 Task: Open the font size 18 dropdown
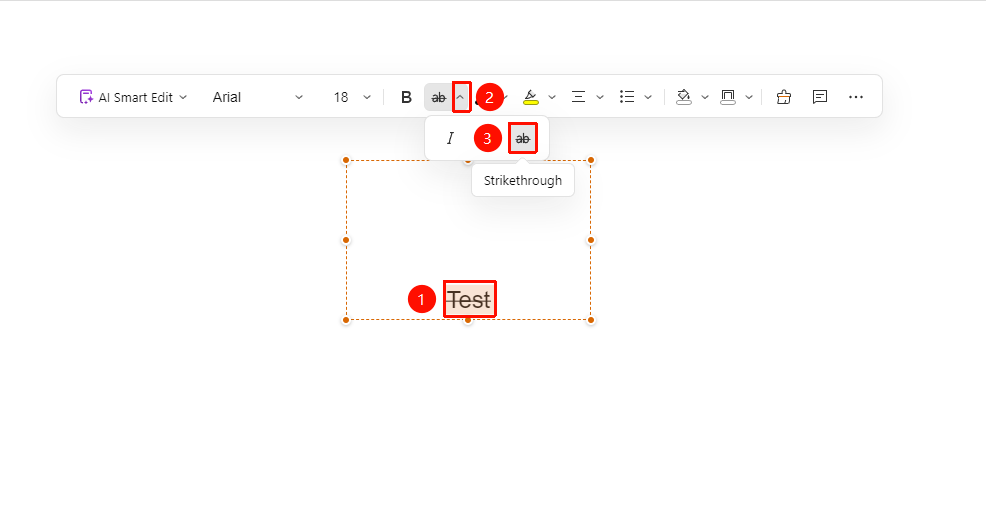pyautogui.click(x=352, y=97)
